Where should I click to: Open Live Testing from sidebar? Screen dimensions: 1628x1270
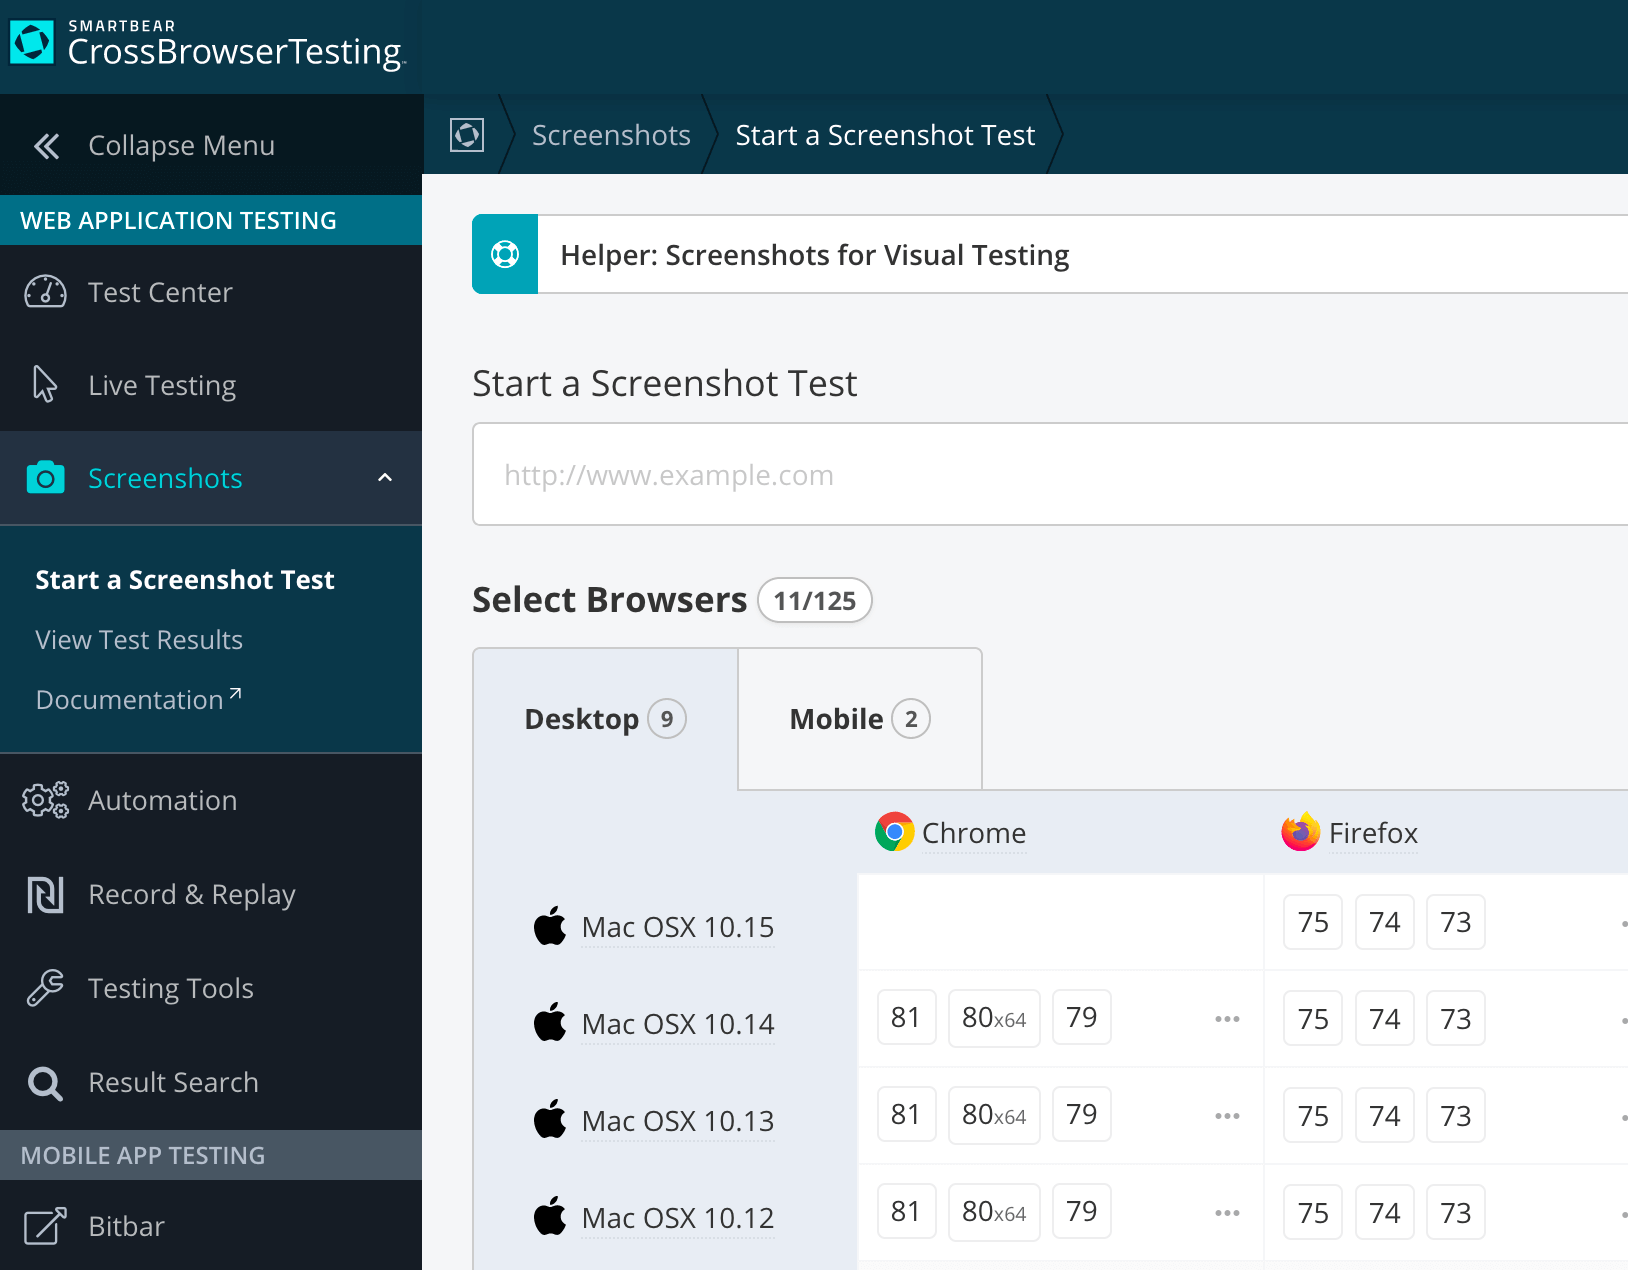(211, 384)
